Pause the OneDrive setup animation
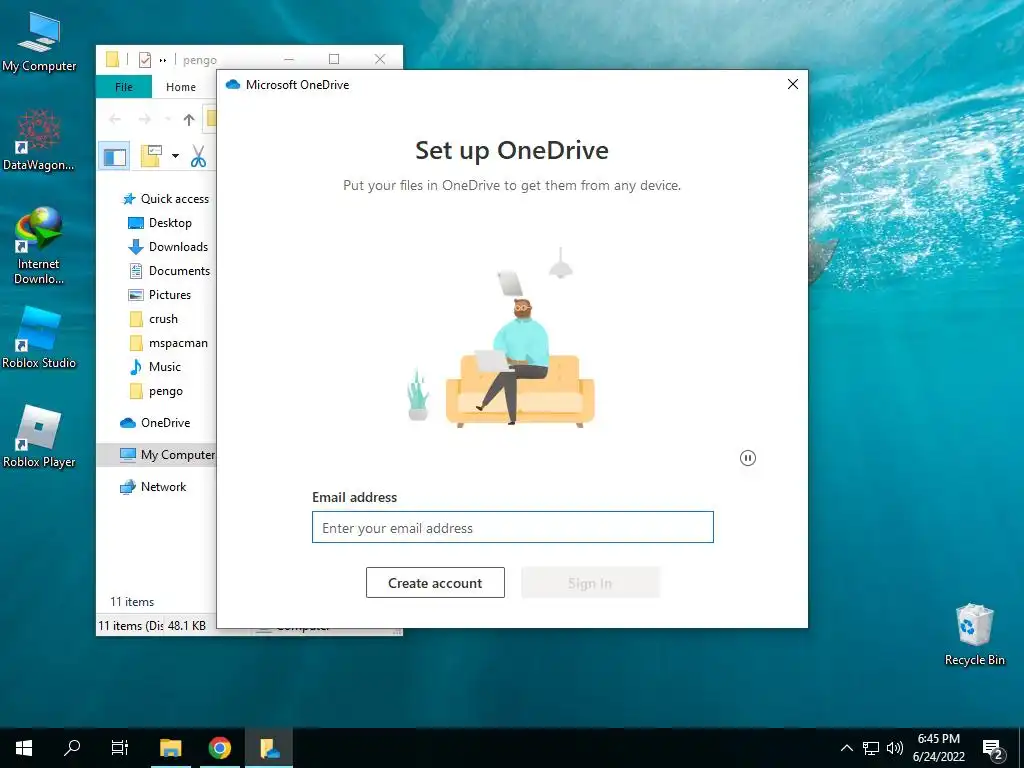The image size is (1024, 768). point(748,458)
